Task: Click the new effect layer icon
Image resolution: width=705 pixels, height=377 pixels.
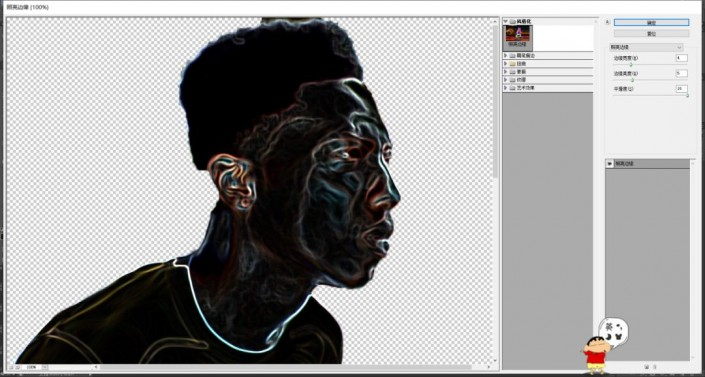Action: pyautogui.click(x=646, y=366)
